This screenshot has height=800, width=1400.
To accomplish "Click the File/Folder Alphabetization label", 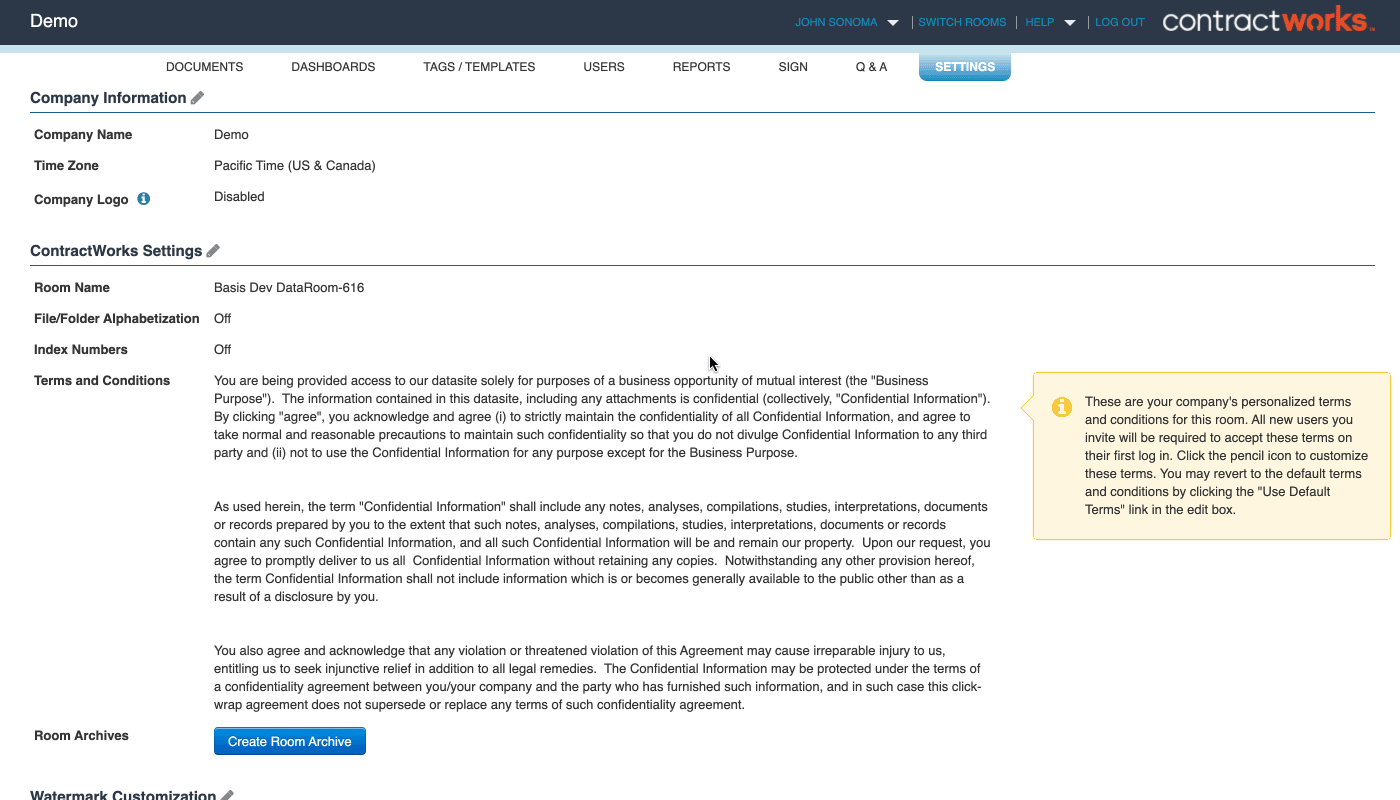I will [117, 319].
